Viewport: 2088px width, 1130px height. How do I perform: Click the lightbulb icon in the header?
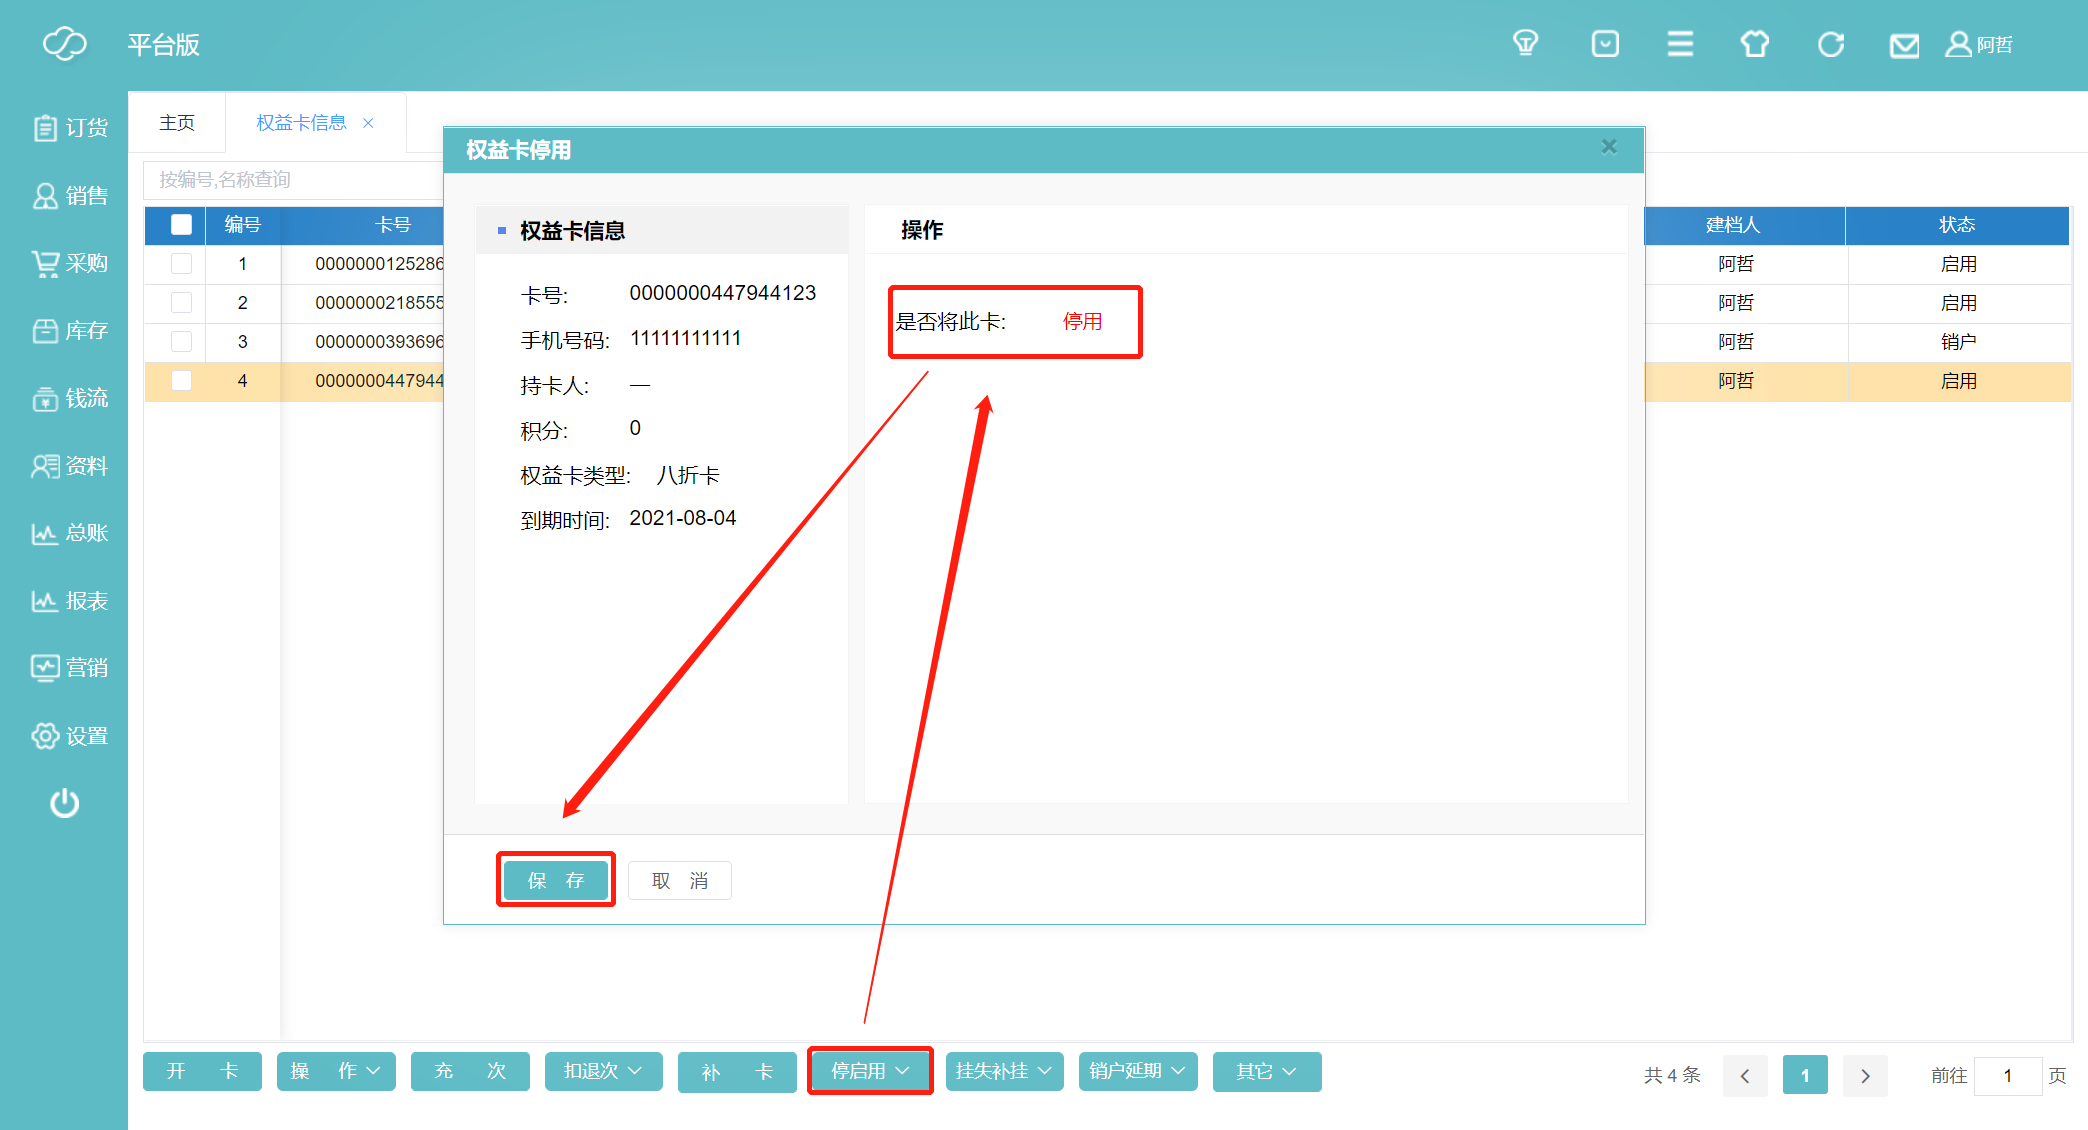[1525, 44]
